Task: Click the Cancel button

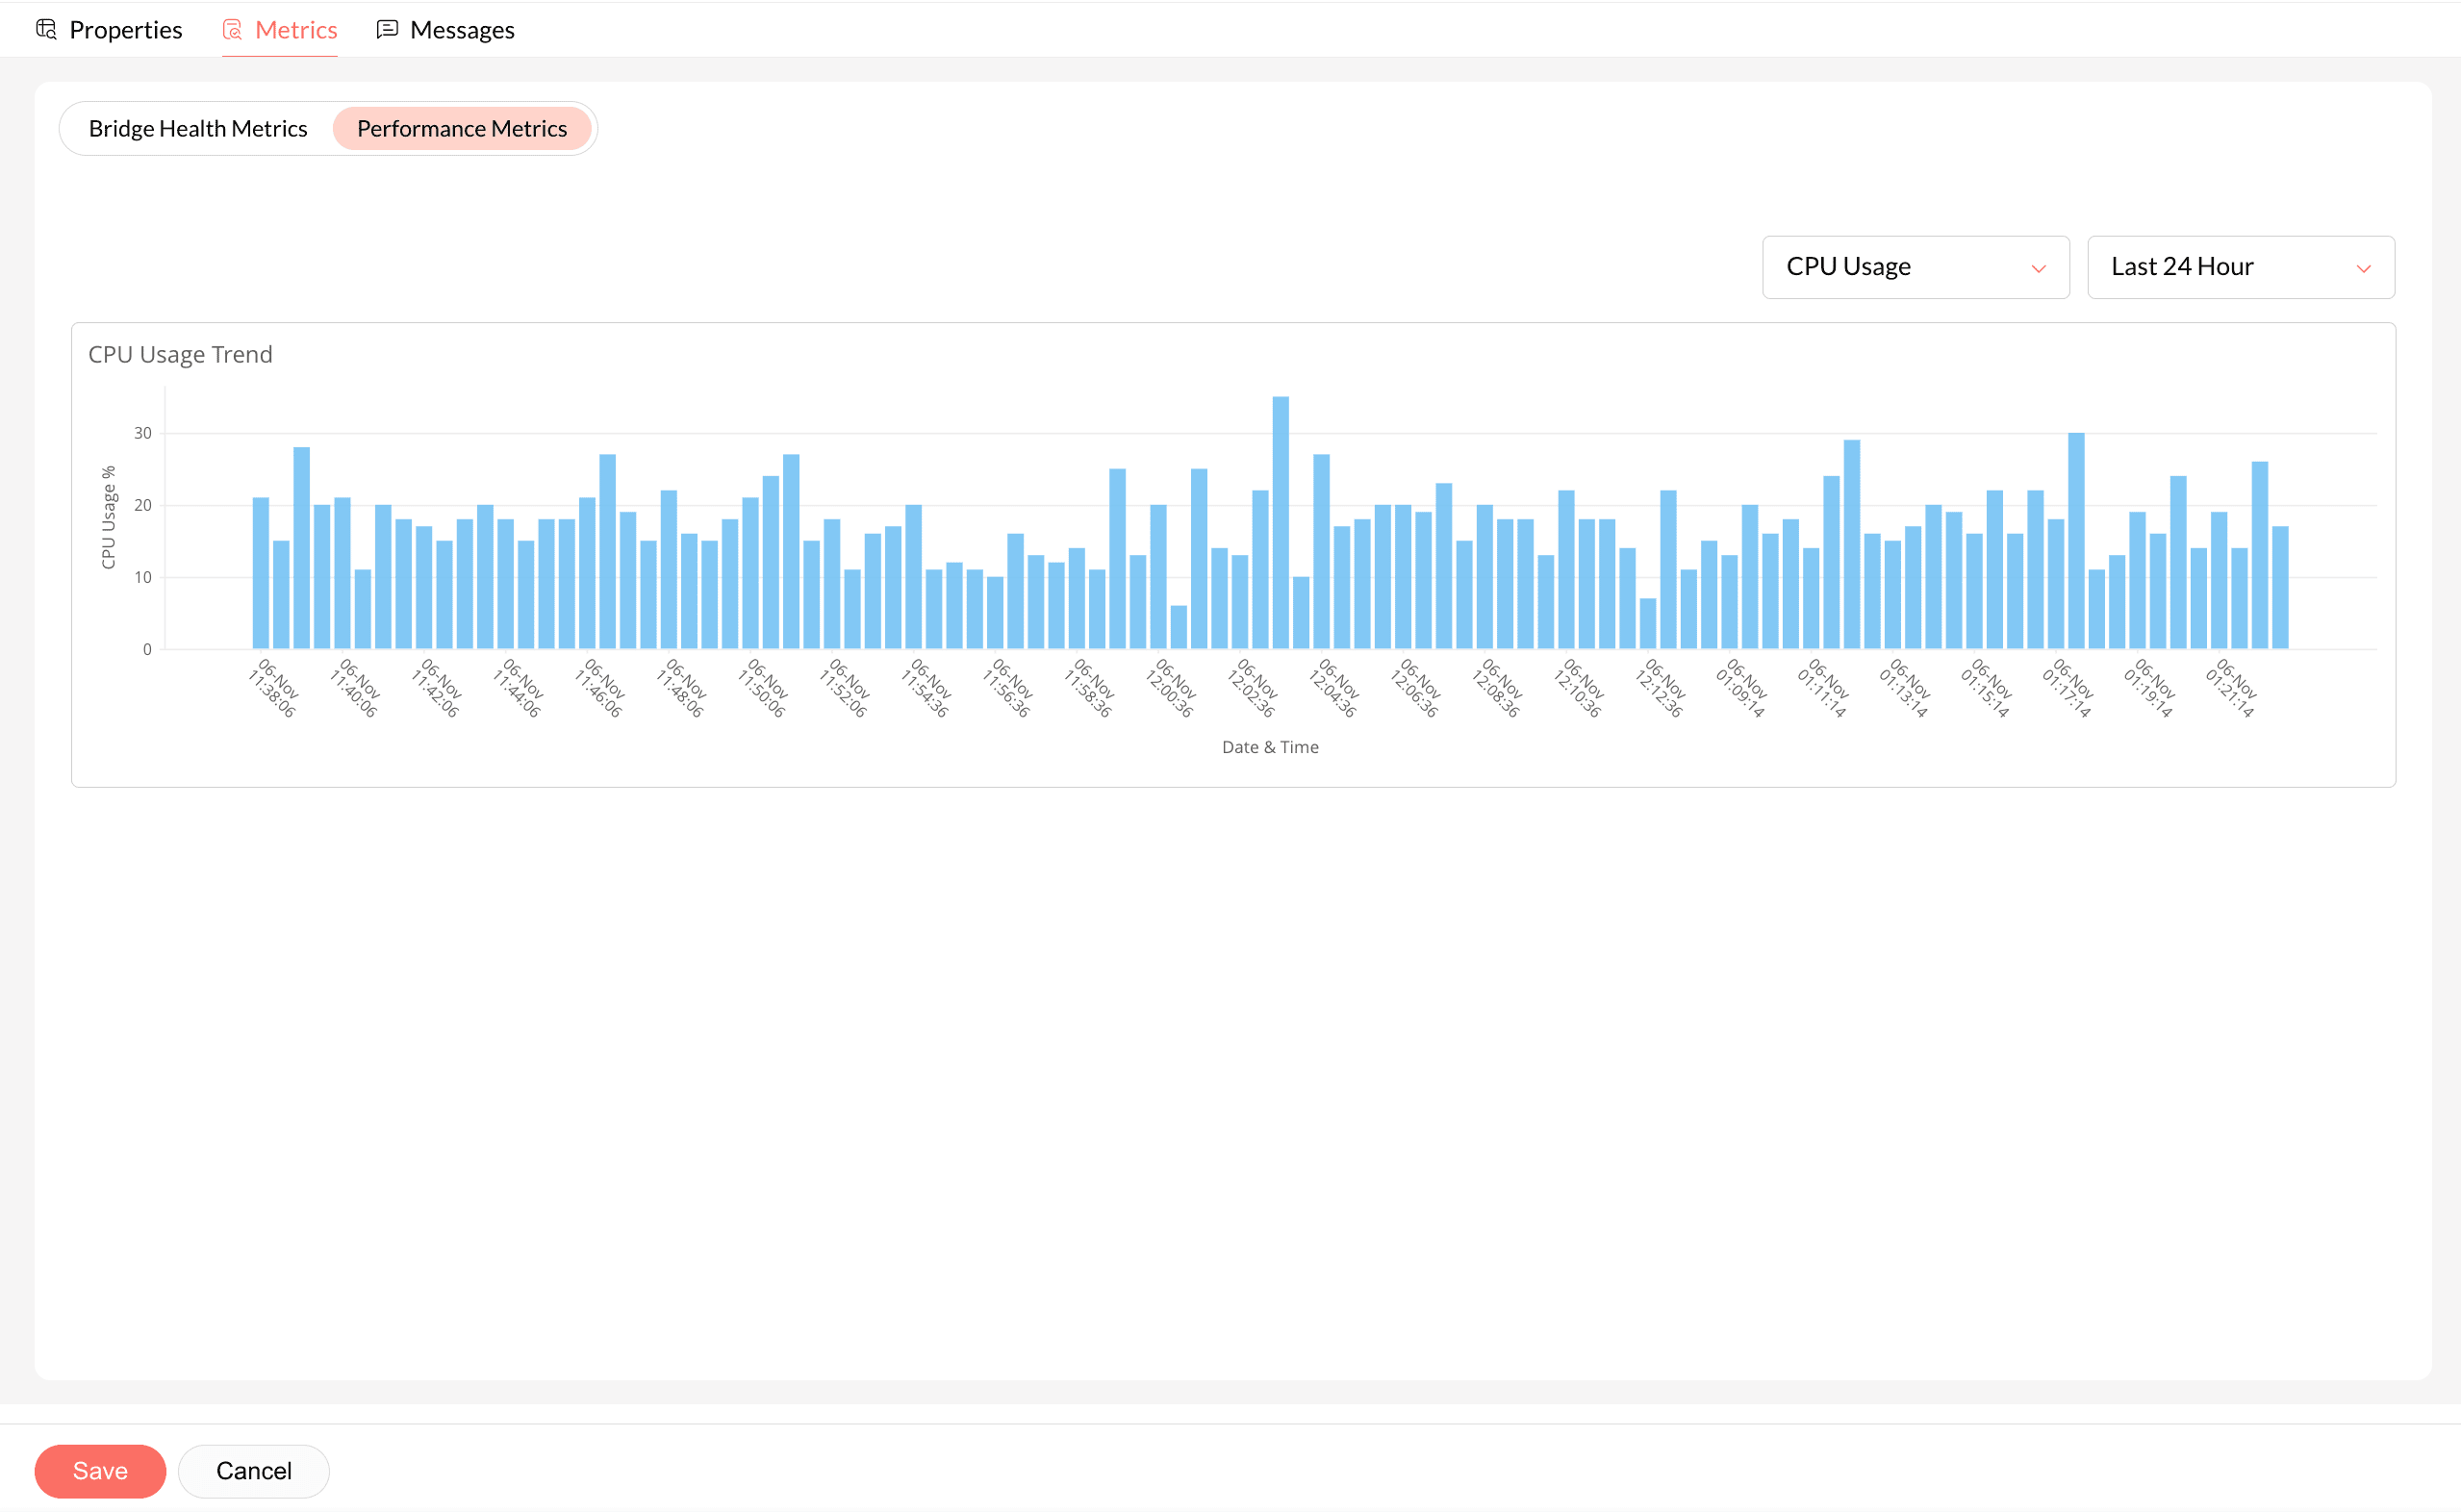Action: point(254,1470)
